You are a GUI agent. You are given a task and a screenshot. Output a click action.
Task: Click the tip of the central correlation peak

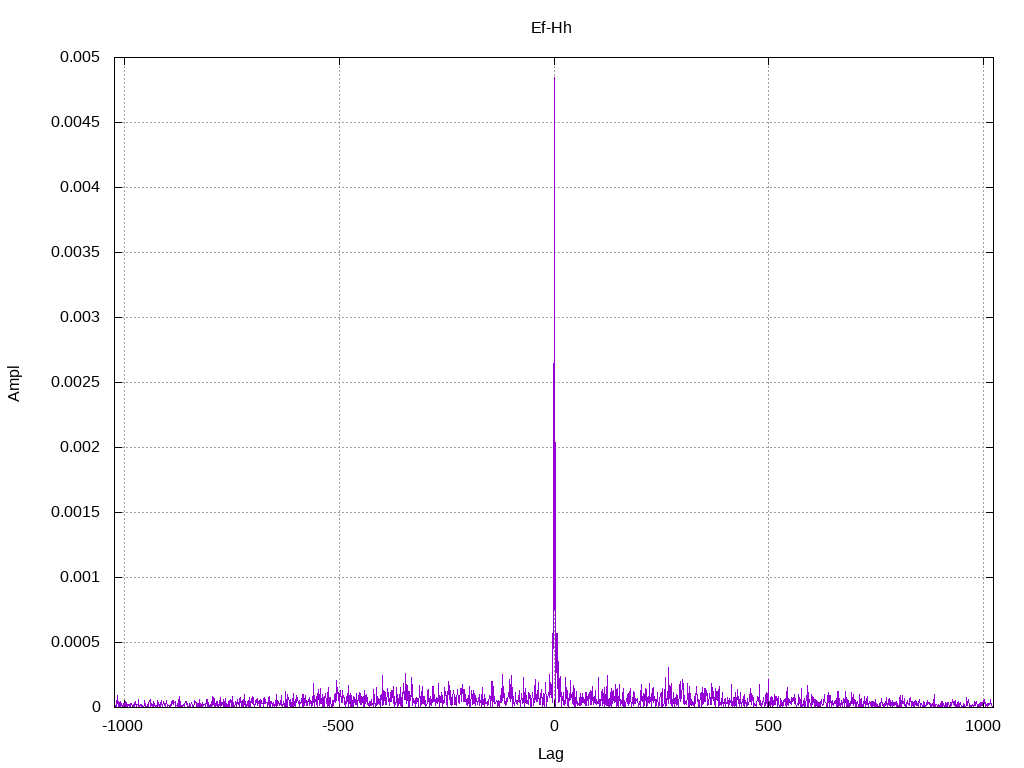[554, 78]
